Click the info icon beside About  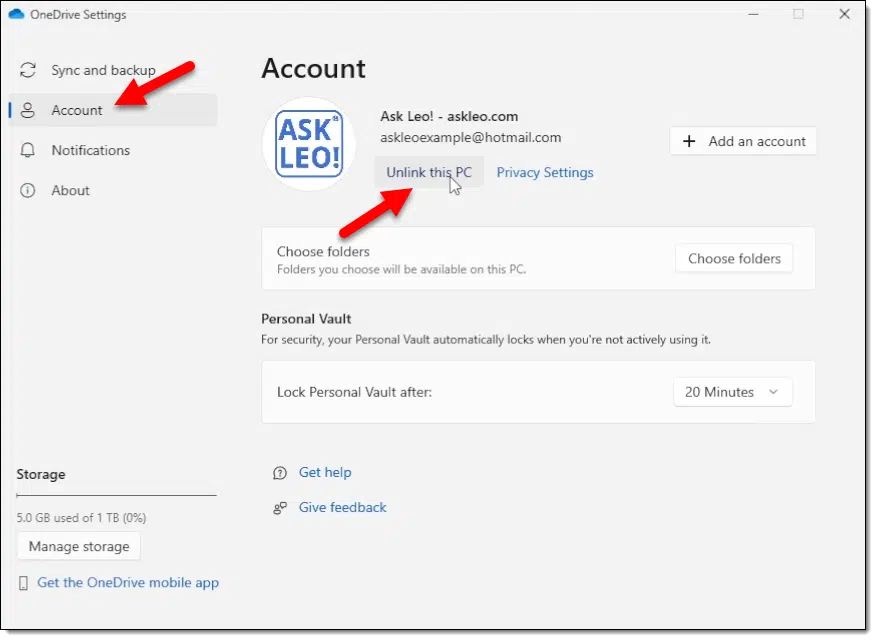click(x=27, y=190)
